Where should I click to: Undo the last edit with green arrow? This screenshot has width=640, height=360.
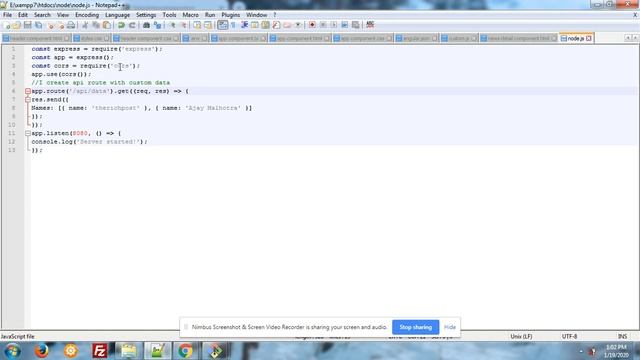point(121,25)
